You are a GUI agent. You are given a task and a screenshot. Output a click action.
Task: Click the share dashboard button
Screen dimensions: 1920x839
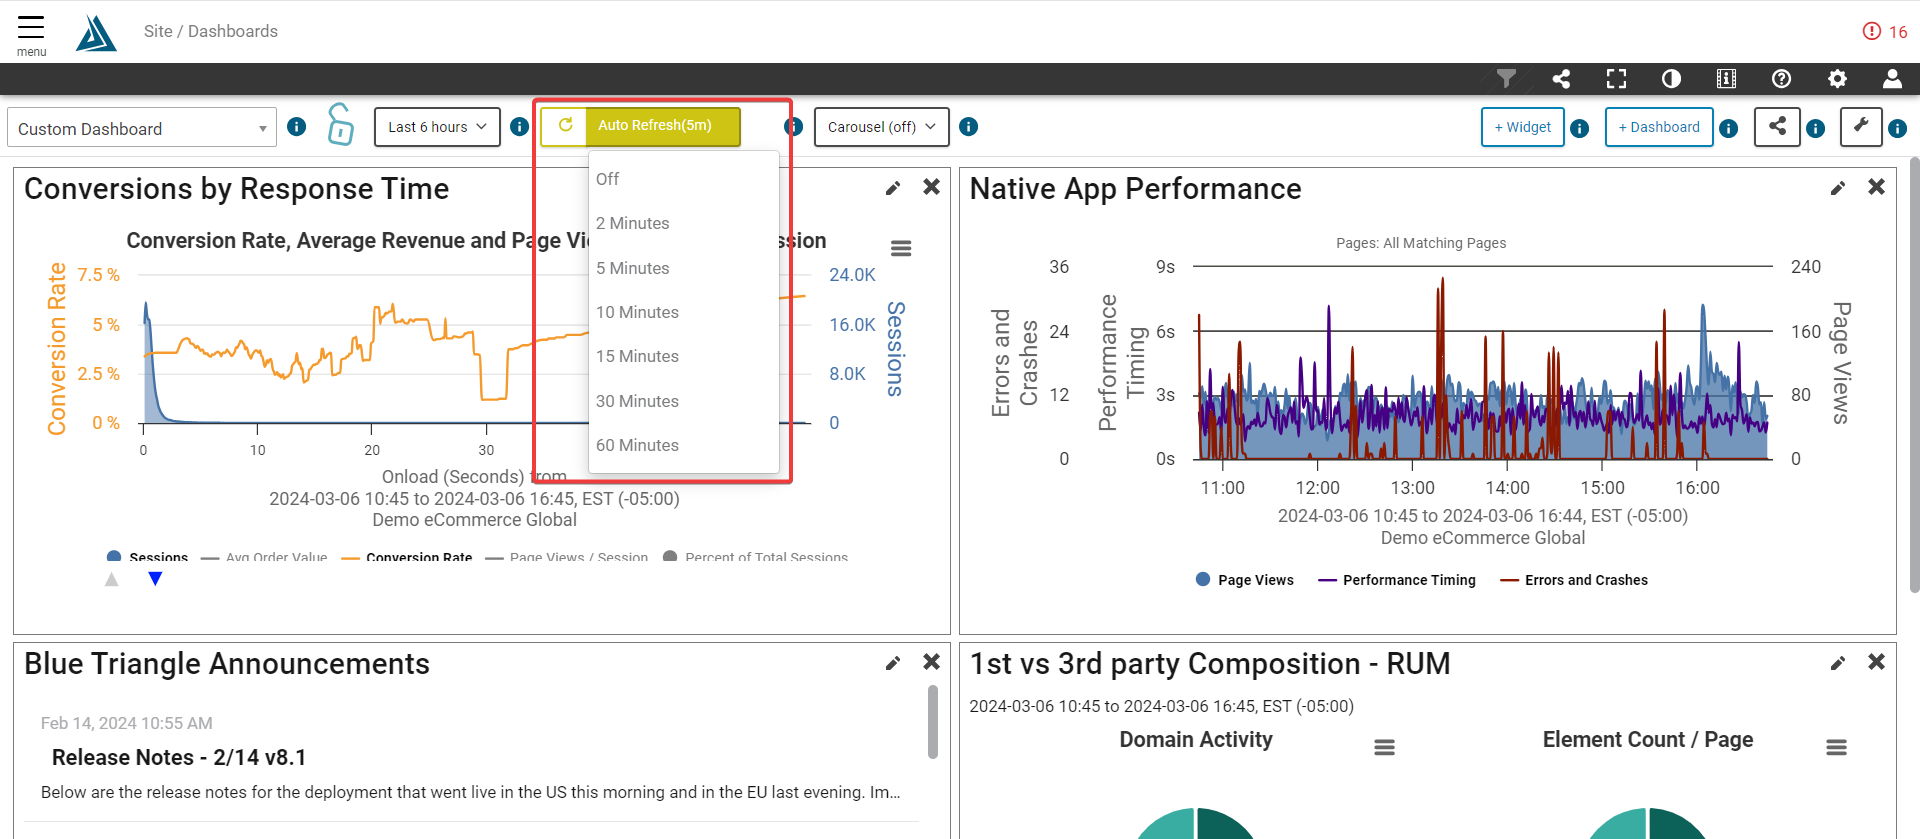[1777, 127]
